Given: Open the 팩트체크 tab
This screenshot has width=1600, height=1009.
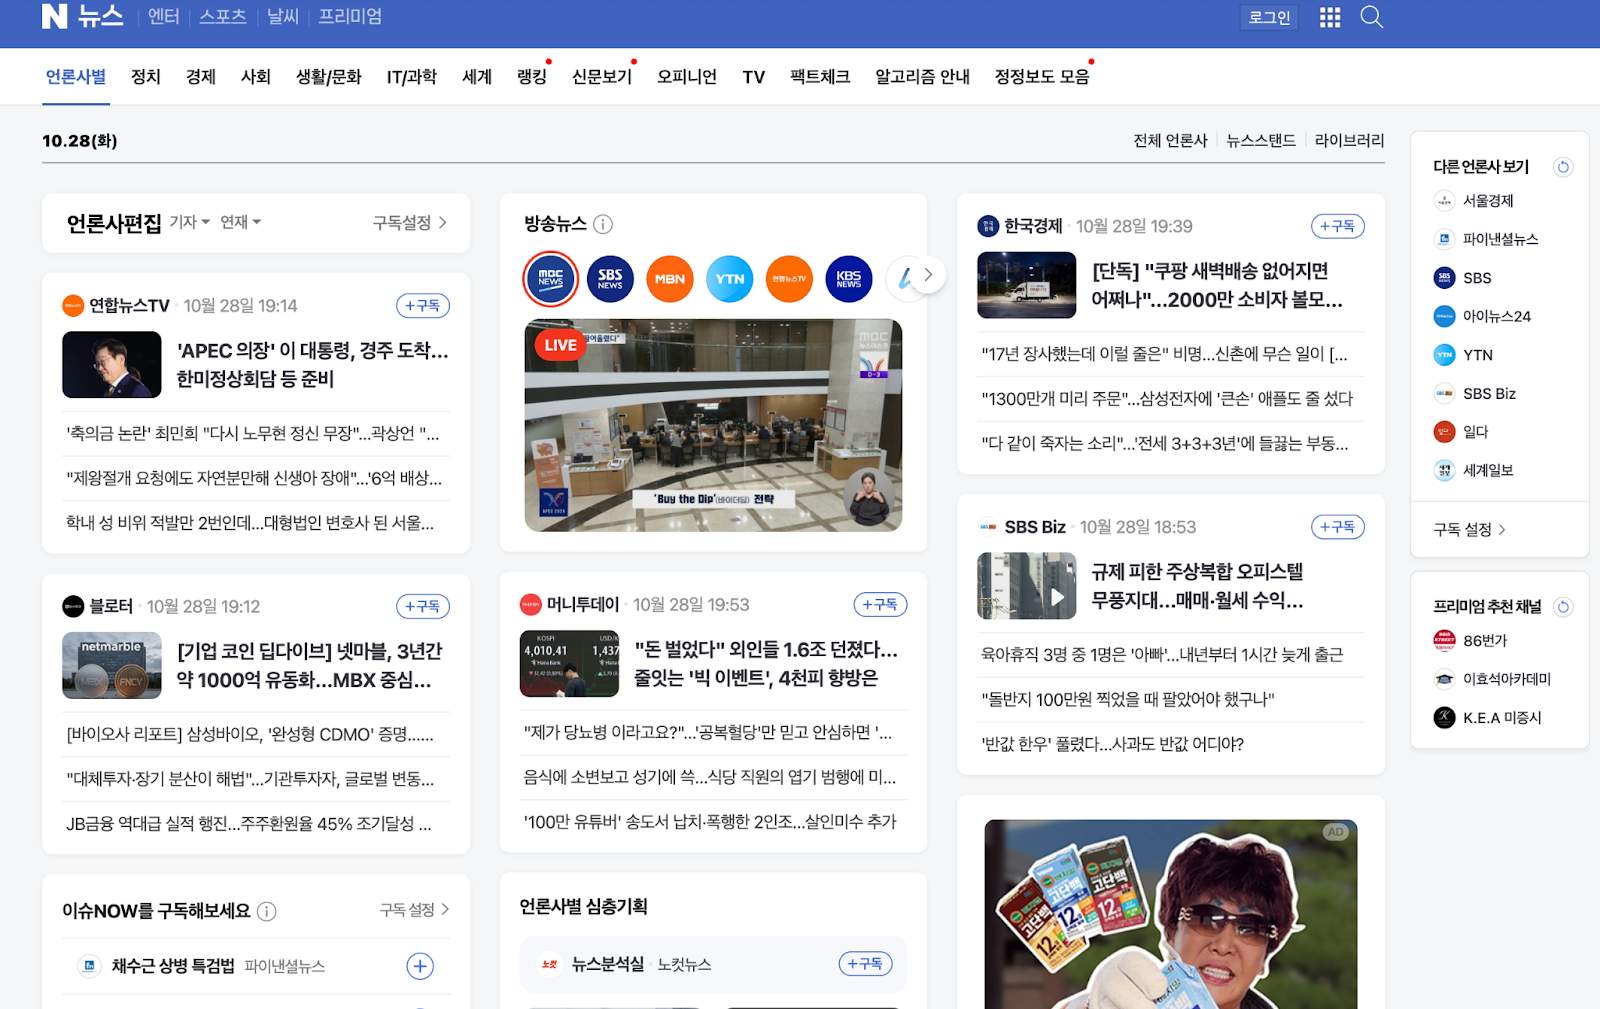Looking at the screenshot, I should coord(820,77).
